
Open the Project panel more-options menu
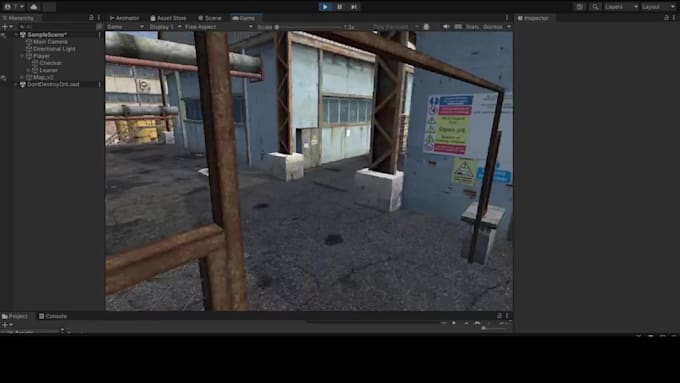(x=507, y=316)
